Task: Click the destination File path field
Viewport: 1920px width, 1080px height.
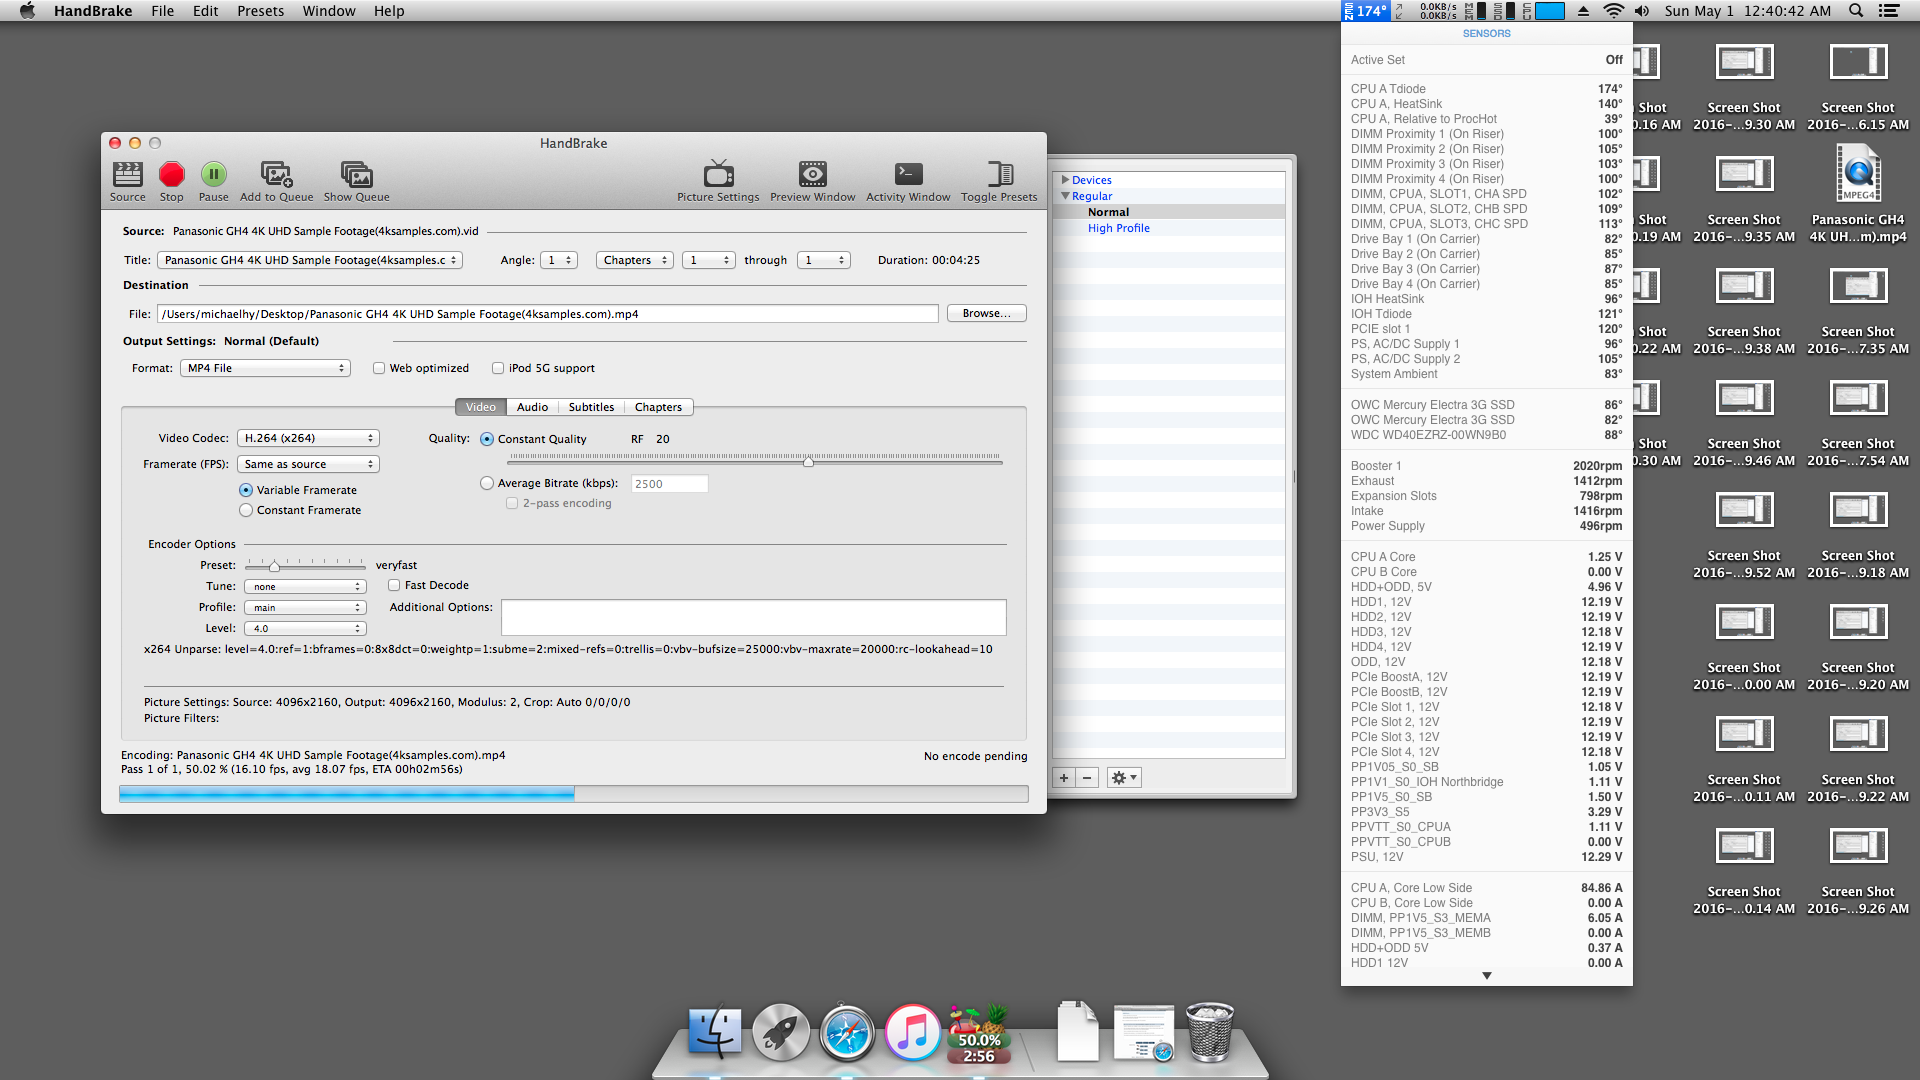Action: (x=547, y=314)
